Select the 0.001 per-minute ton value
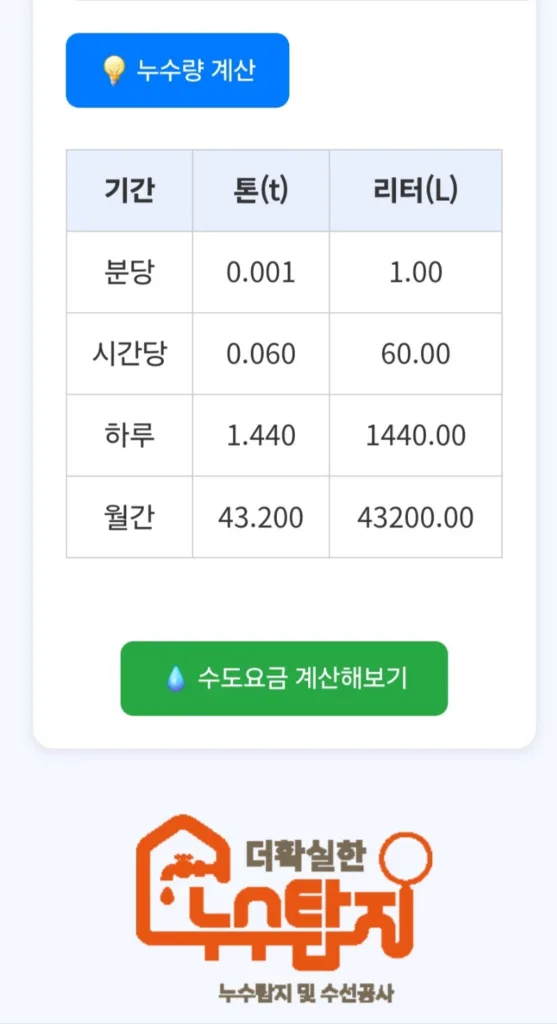 pyautogui.click(x=261, y=273)
